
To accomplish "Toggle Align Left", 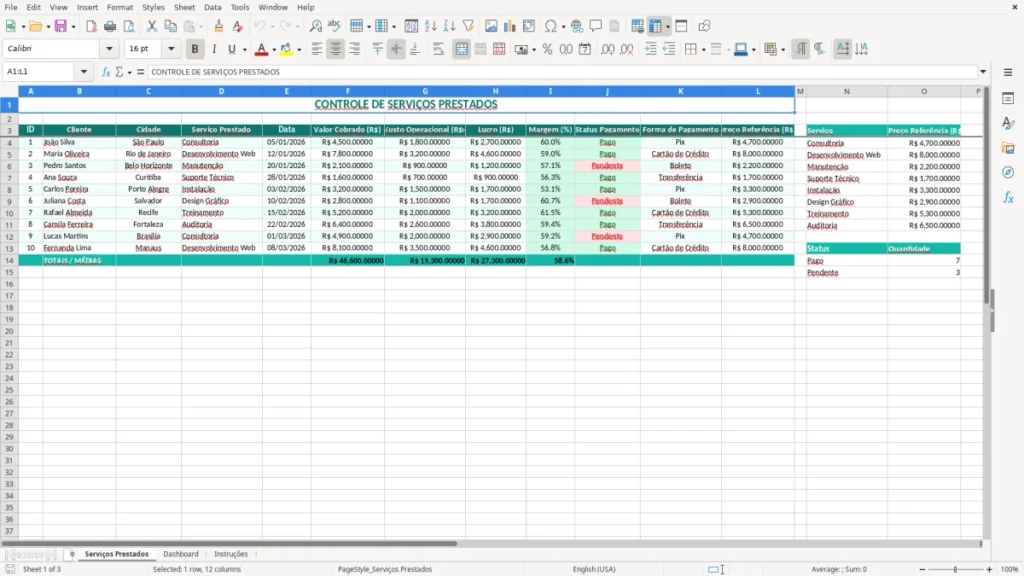I will pyautogui.click(x=317, y=49).
